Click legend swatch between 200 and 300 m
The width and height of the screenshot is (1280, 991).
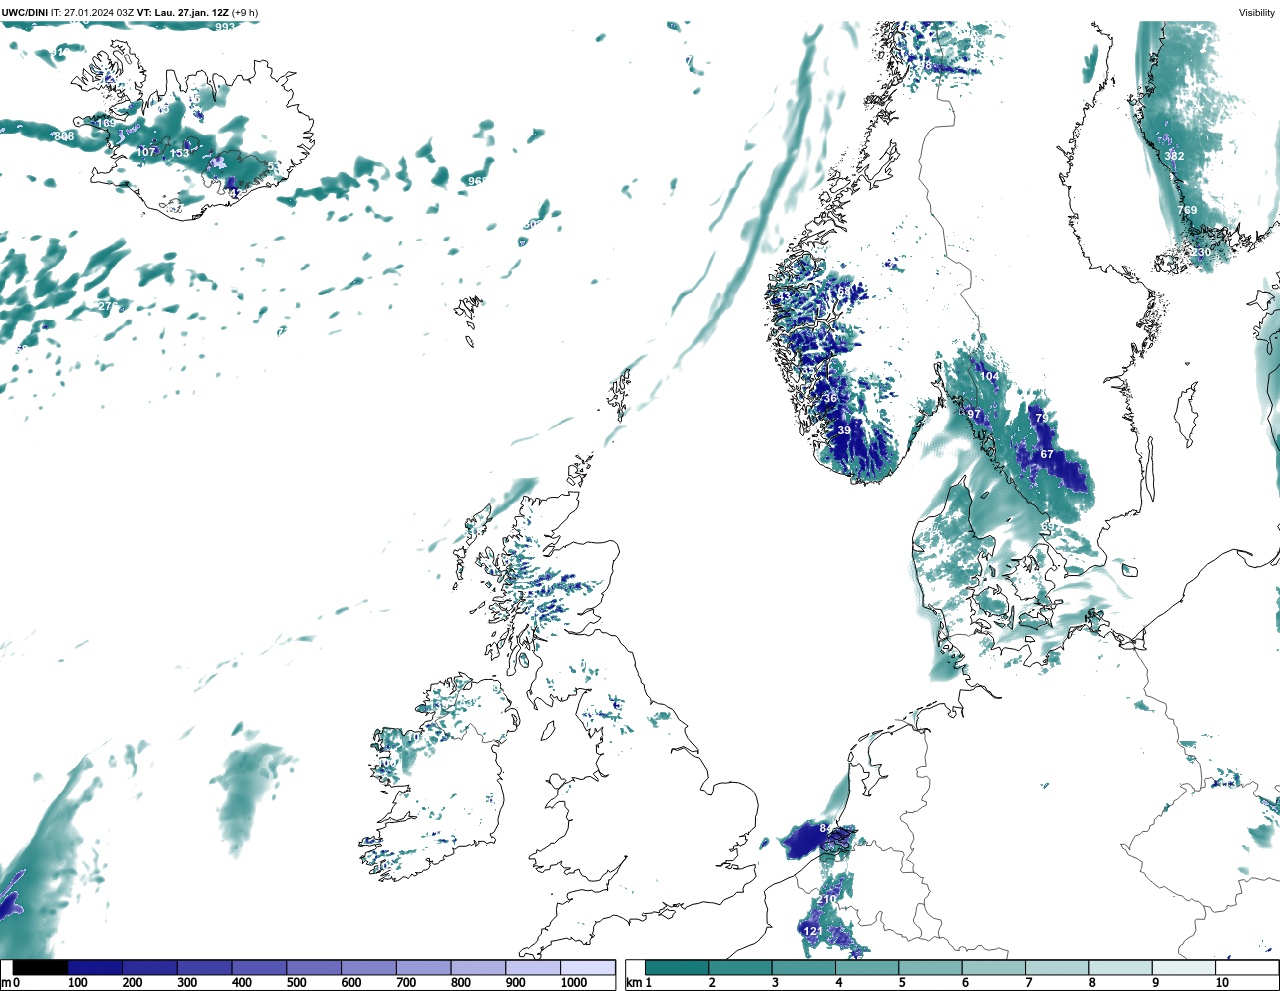[x=150, y=968]
